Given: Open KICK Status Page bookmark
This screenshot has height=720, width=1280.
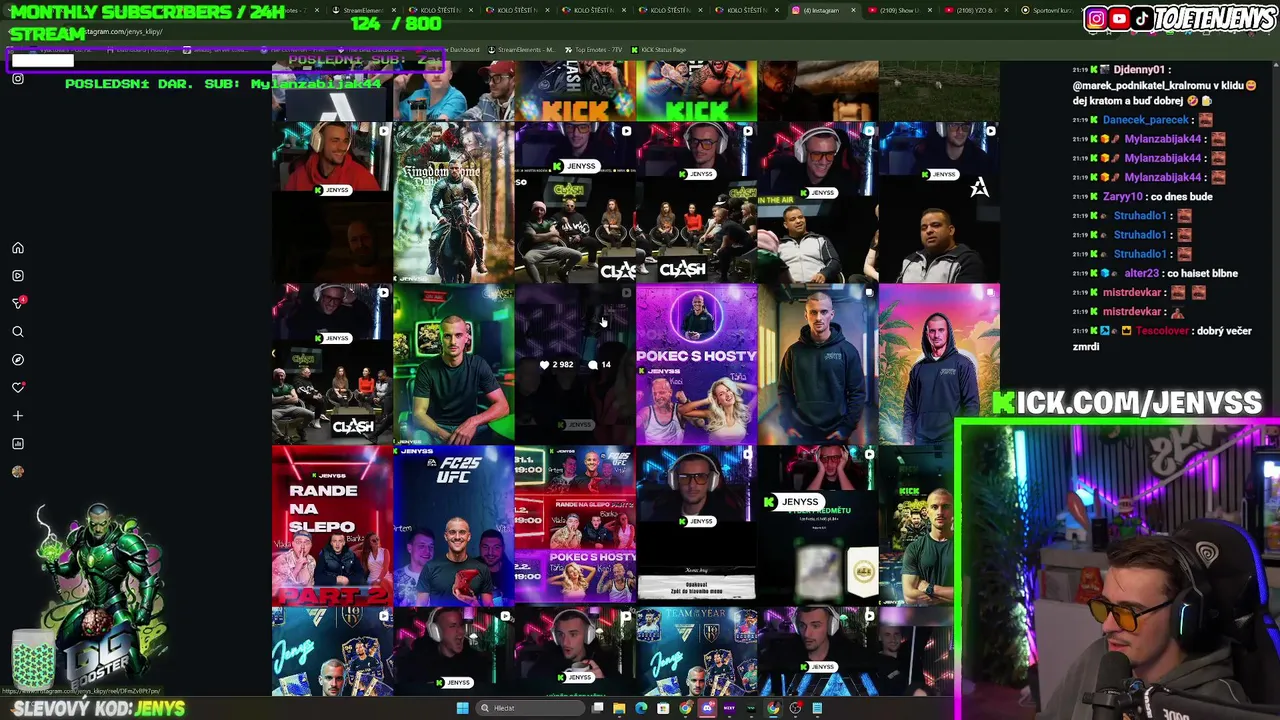Looking at the screenshot, I should coord(657,50).
